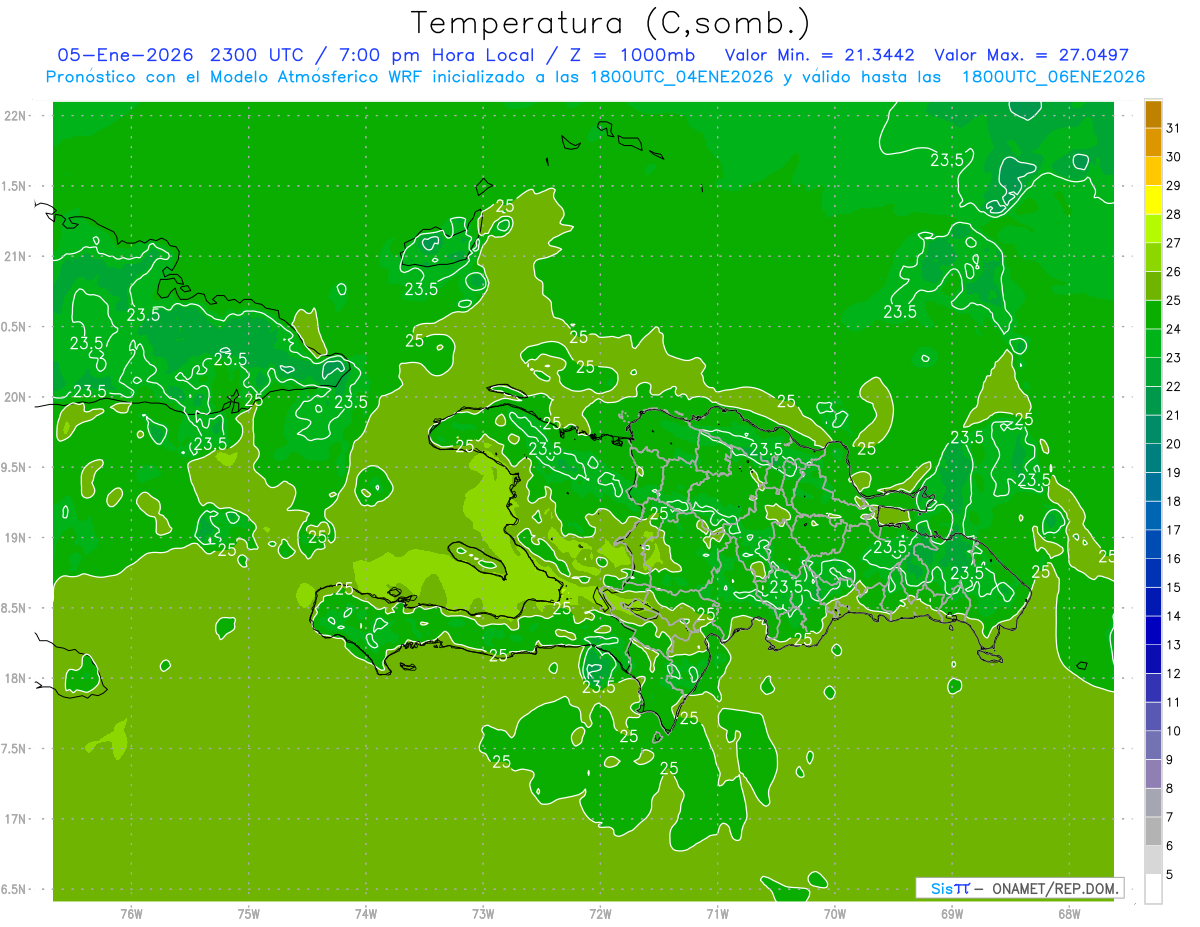The height and width of the screenshot is (927, 1200).
Task: Click the legend value 31
Action: tap(1174, 128)
